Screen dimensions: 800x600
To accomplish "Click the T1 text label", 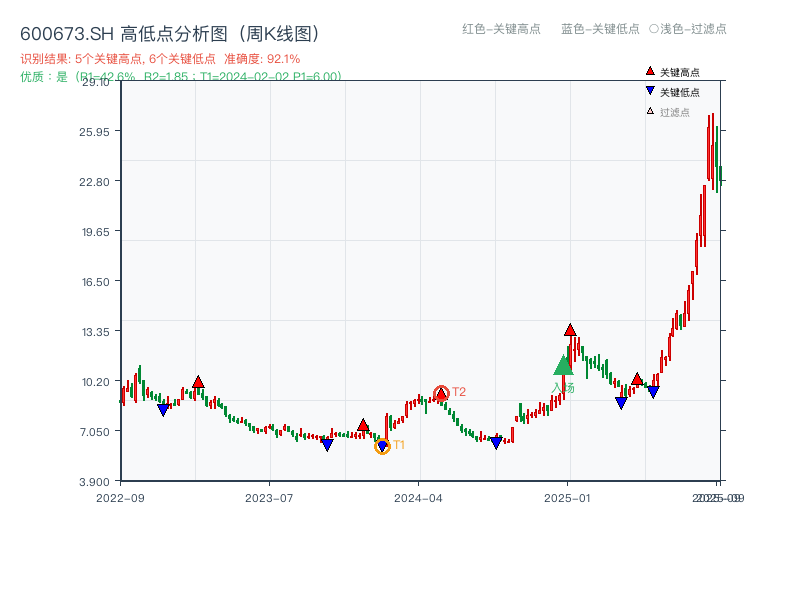I will click(399, 445).
